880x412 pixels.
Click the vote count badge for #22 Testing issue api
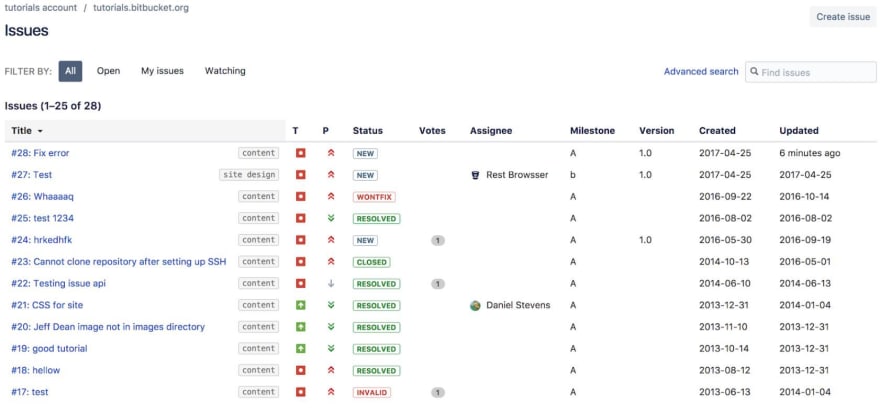click(438, 283)
